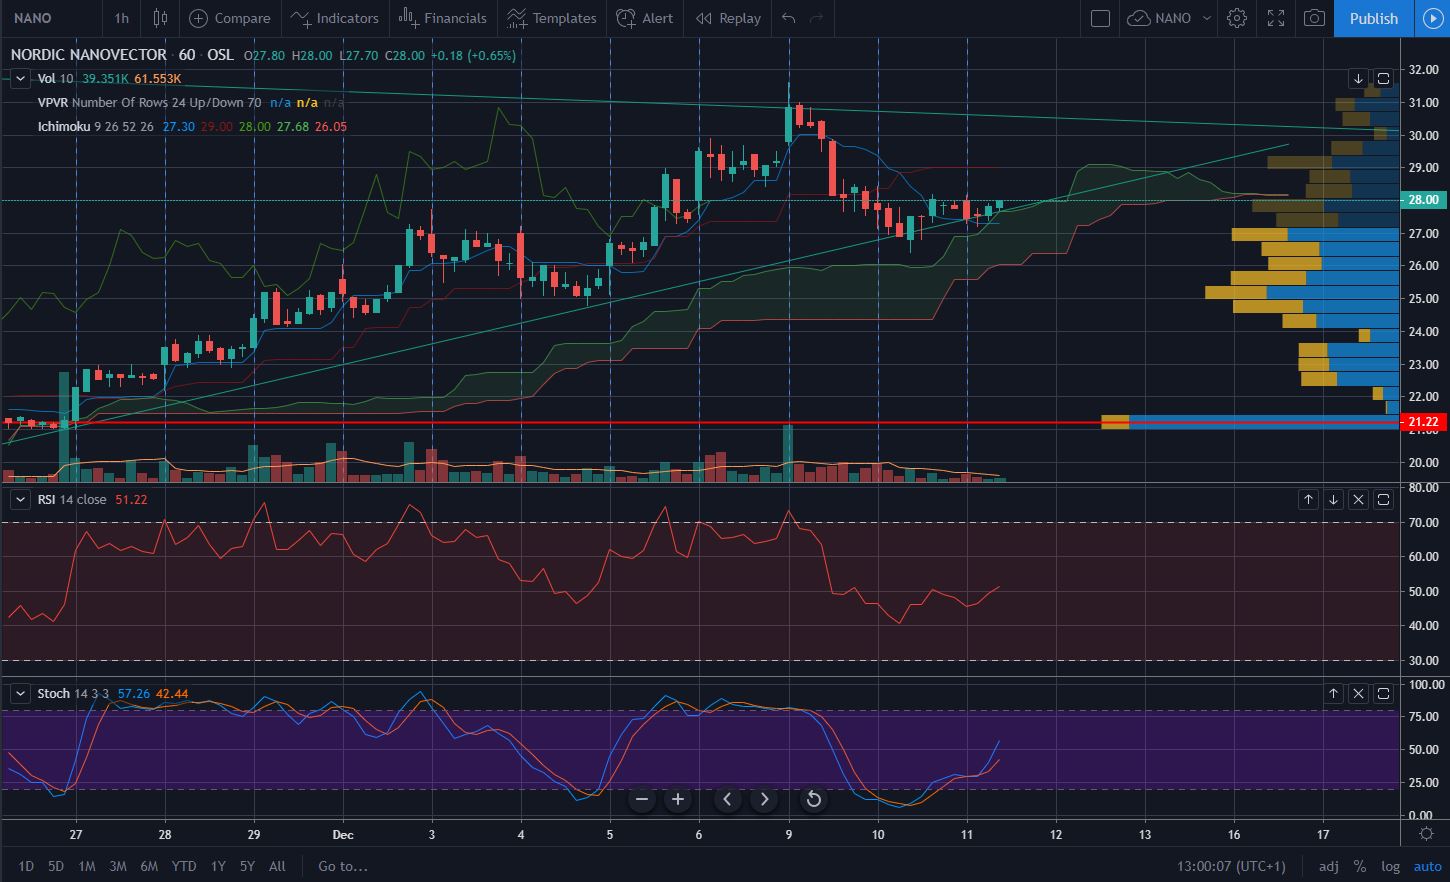Open indicator Templates menu
The height and width of the screenshot is (882, 1450).
(553, 18)
